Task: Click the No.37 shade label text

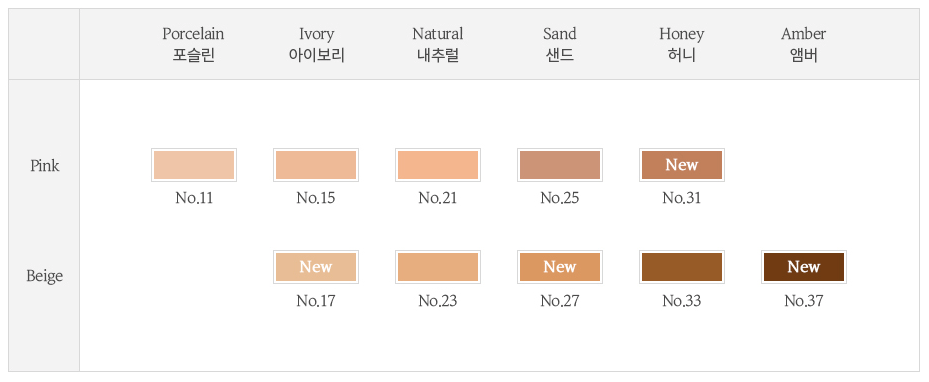Action: 803,301
